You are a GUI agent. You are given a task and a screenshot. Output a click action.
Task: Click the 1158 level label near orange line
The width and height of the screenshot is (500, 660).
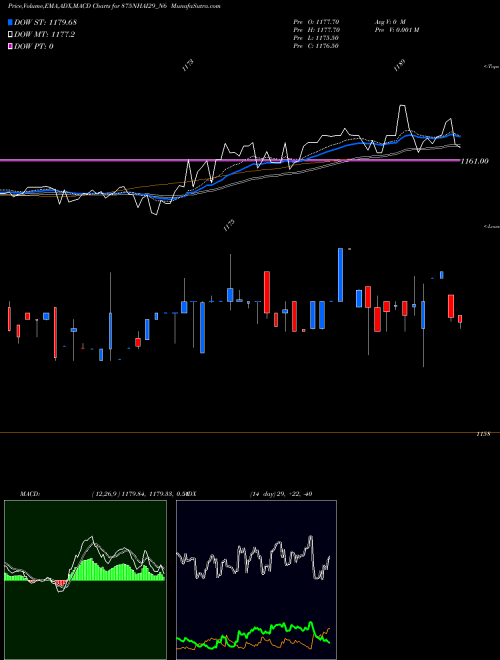[x=483, y=434]
